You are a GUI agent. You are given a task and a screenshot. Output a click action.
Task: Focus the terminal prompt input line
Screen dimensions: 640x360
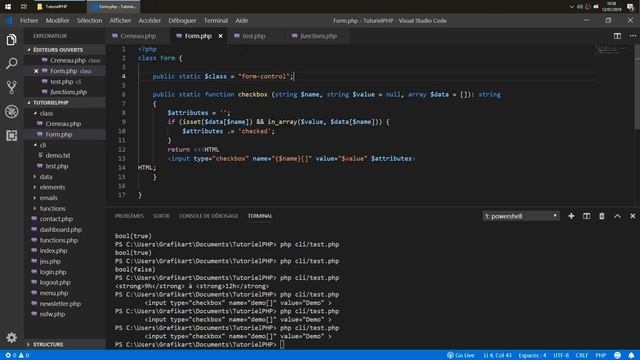[x=282, y=344]
